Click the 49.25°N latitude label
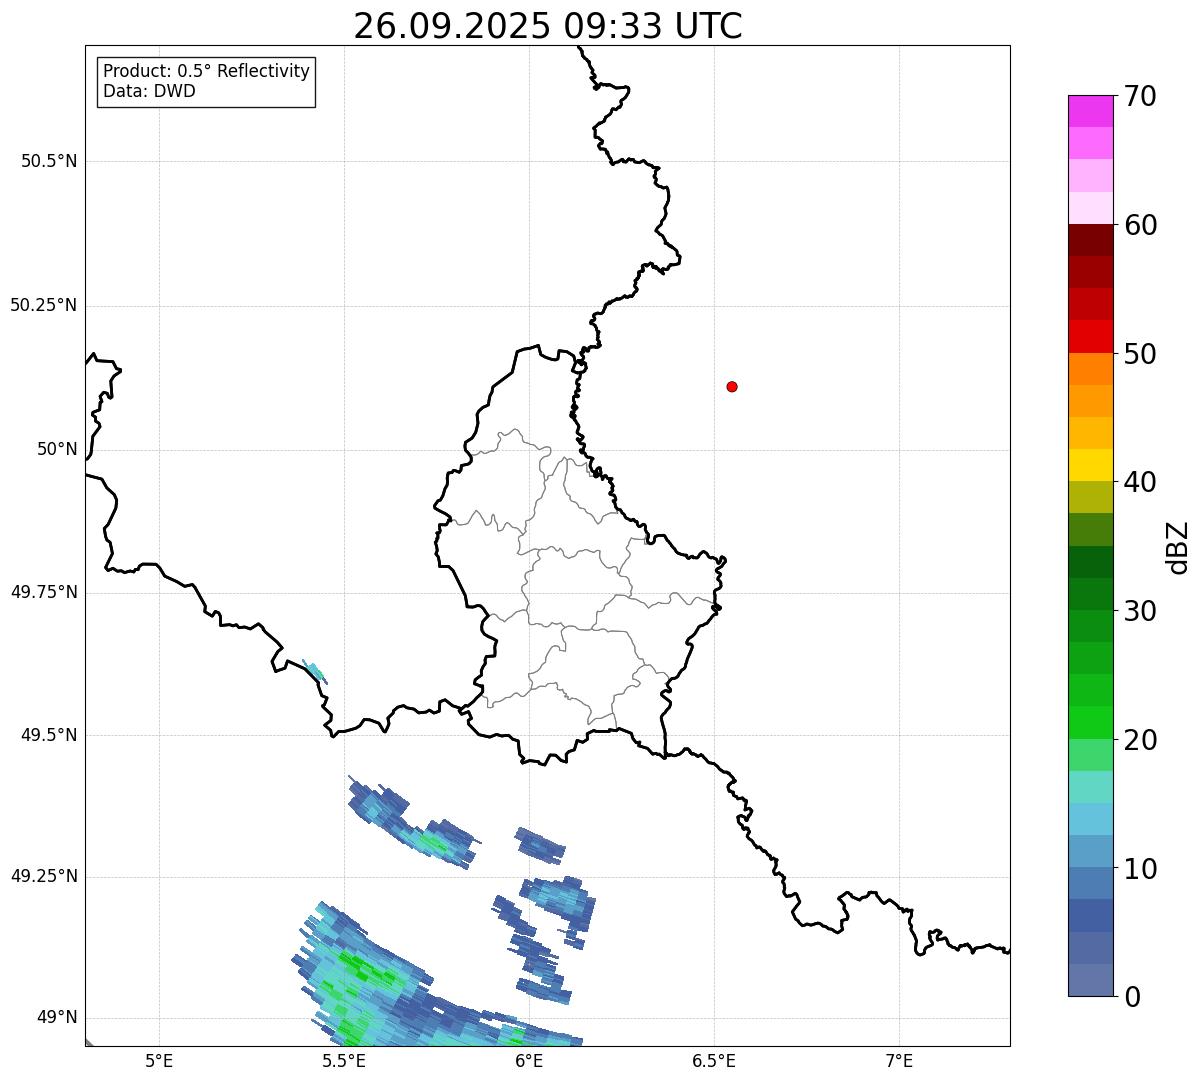The width and height of the screenshot is (1202, 1081). point(44,877)
